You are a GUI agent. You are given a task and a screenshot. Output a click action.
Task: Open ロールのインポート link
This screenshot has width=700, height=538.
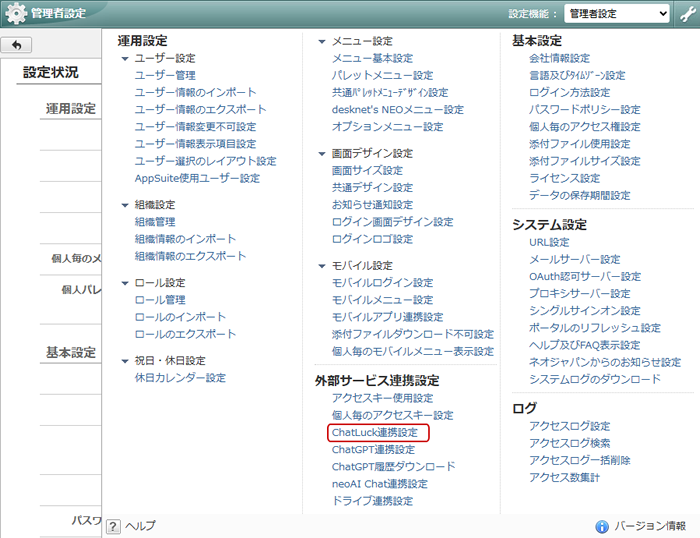click(x=180, y=317)
